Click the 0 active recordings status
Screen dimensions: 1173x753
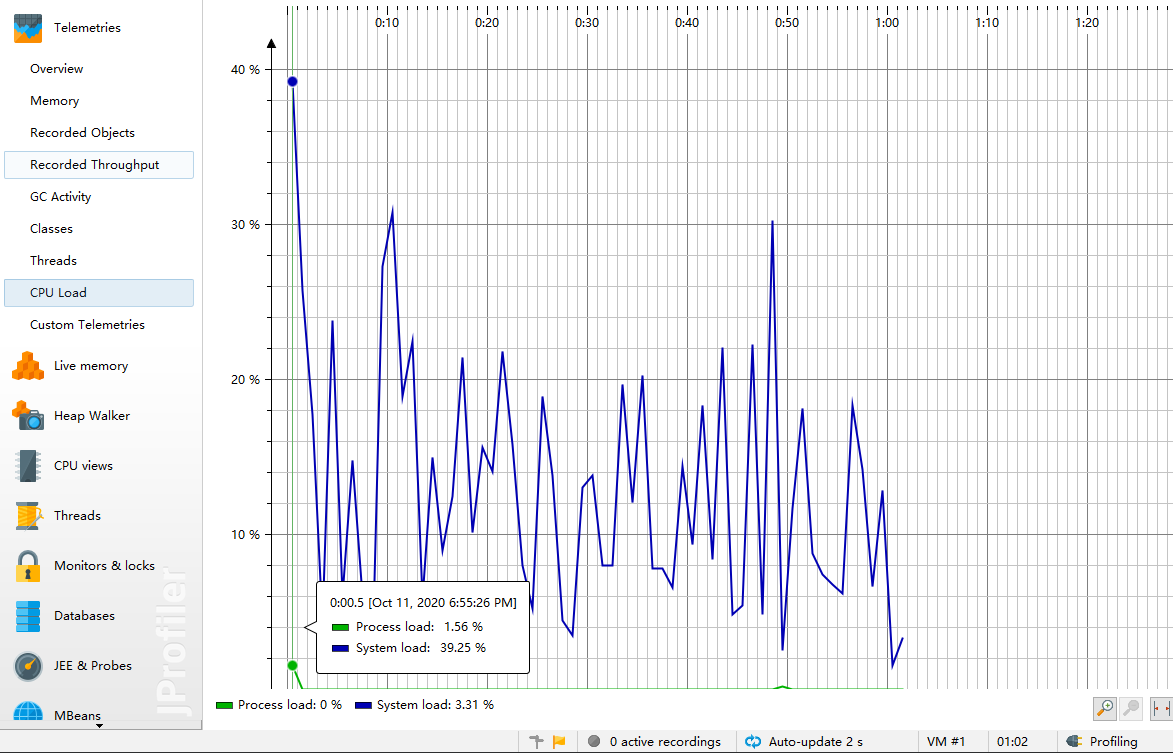point(654,741)
